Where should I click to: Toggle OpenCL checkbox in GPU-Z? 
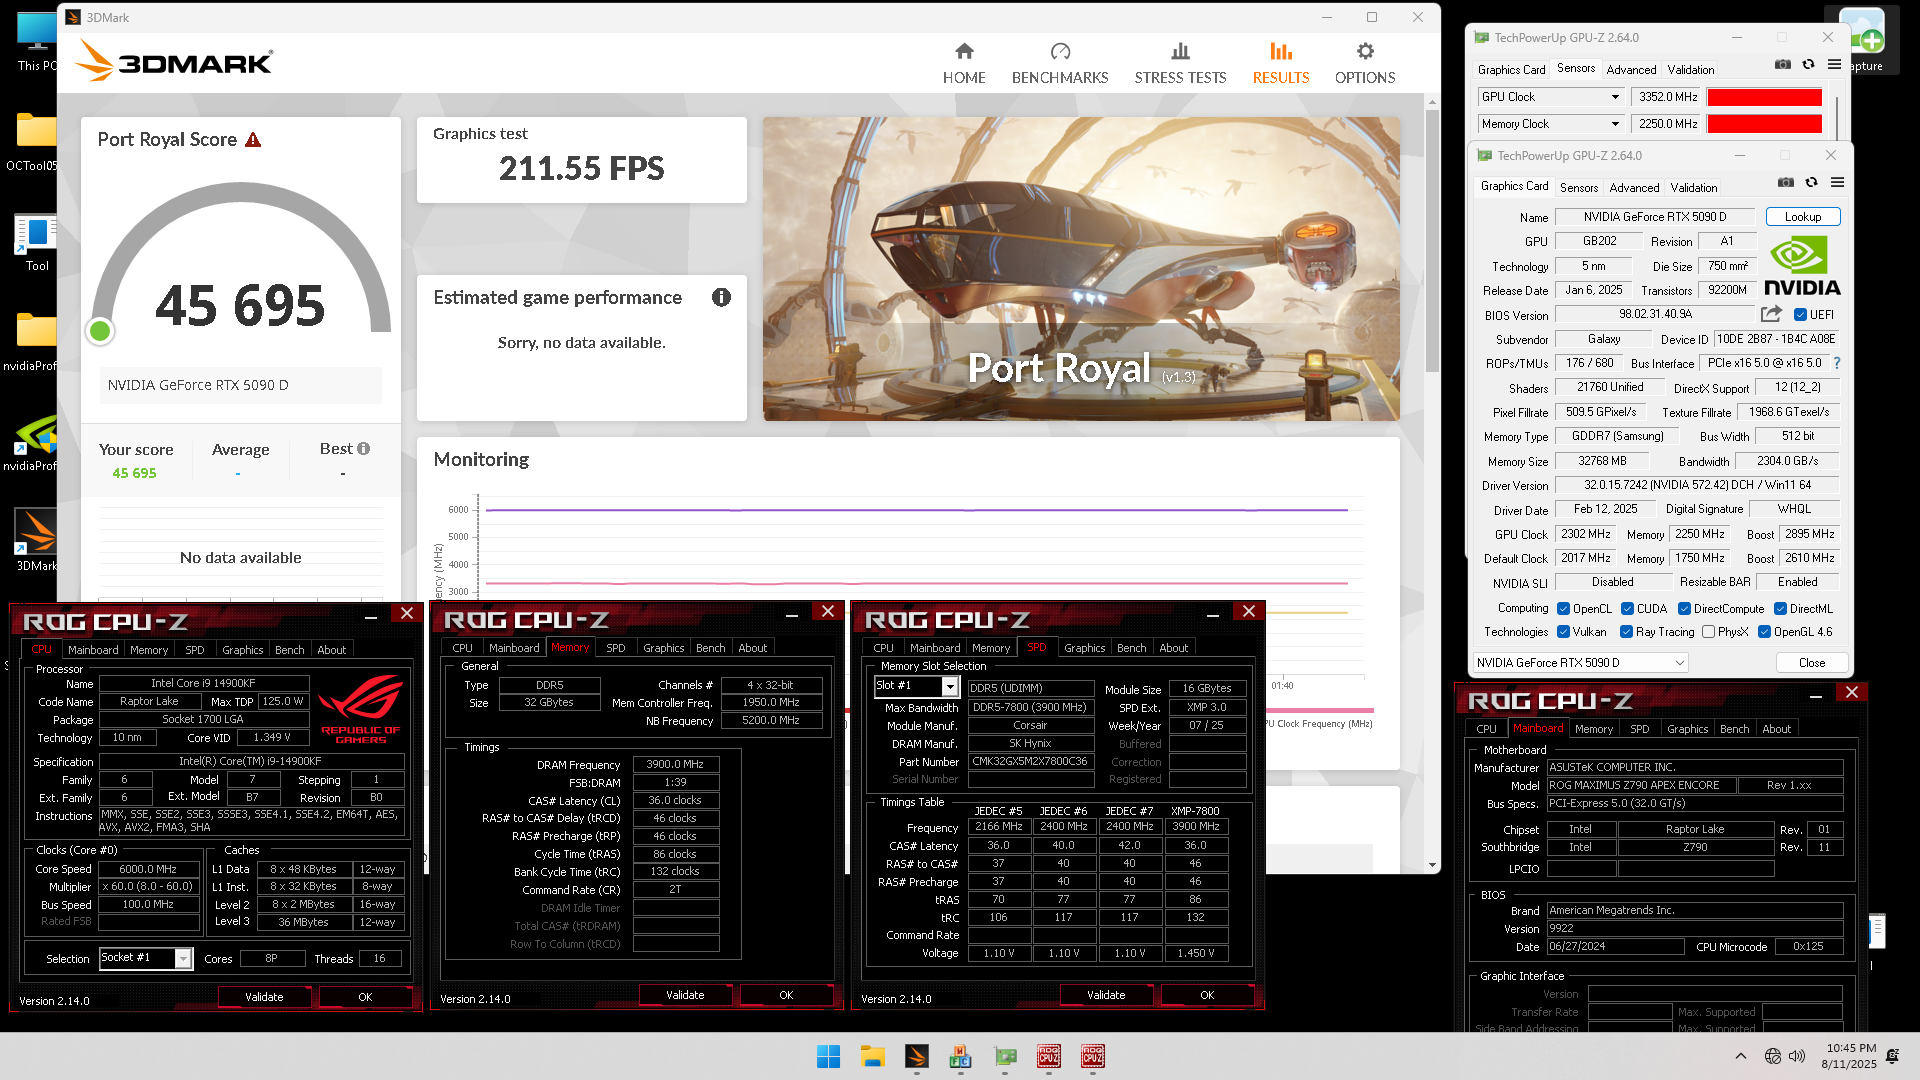[1563, 608]
